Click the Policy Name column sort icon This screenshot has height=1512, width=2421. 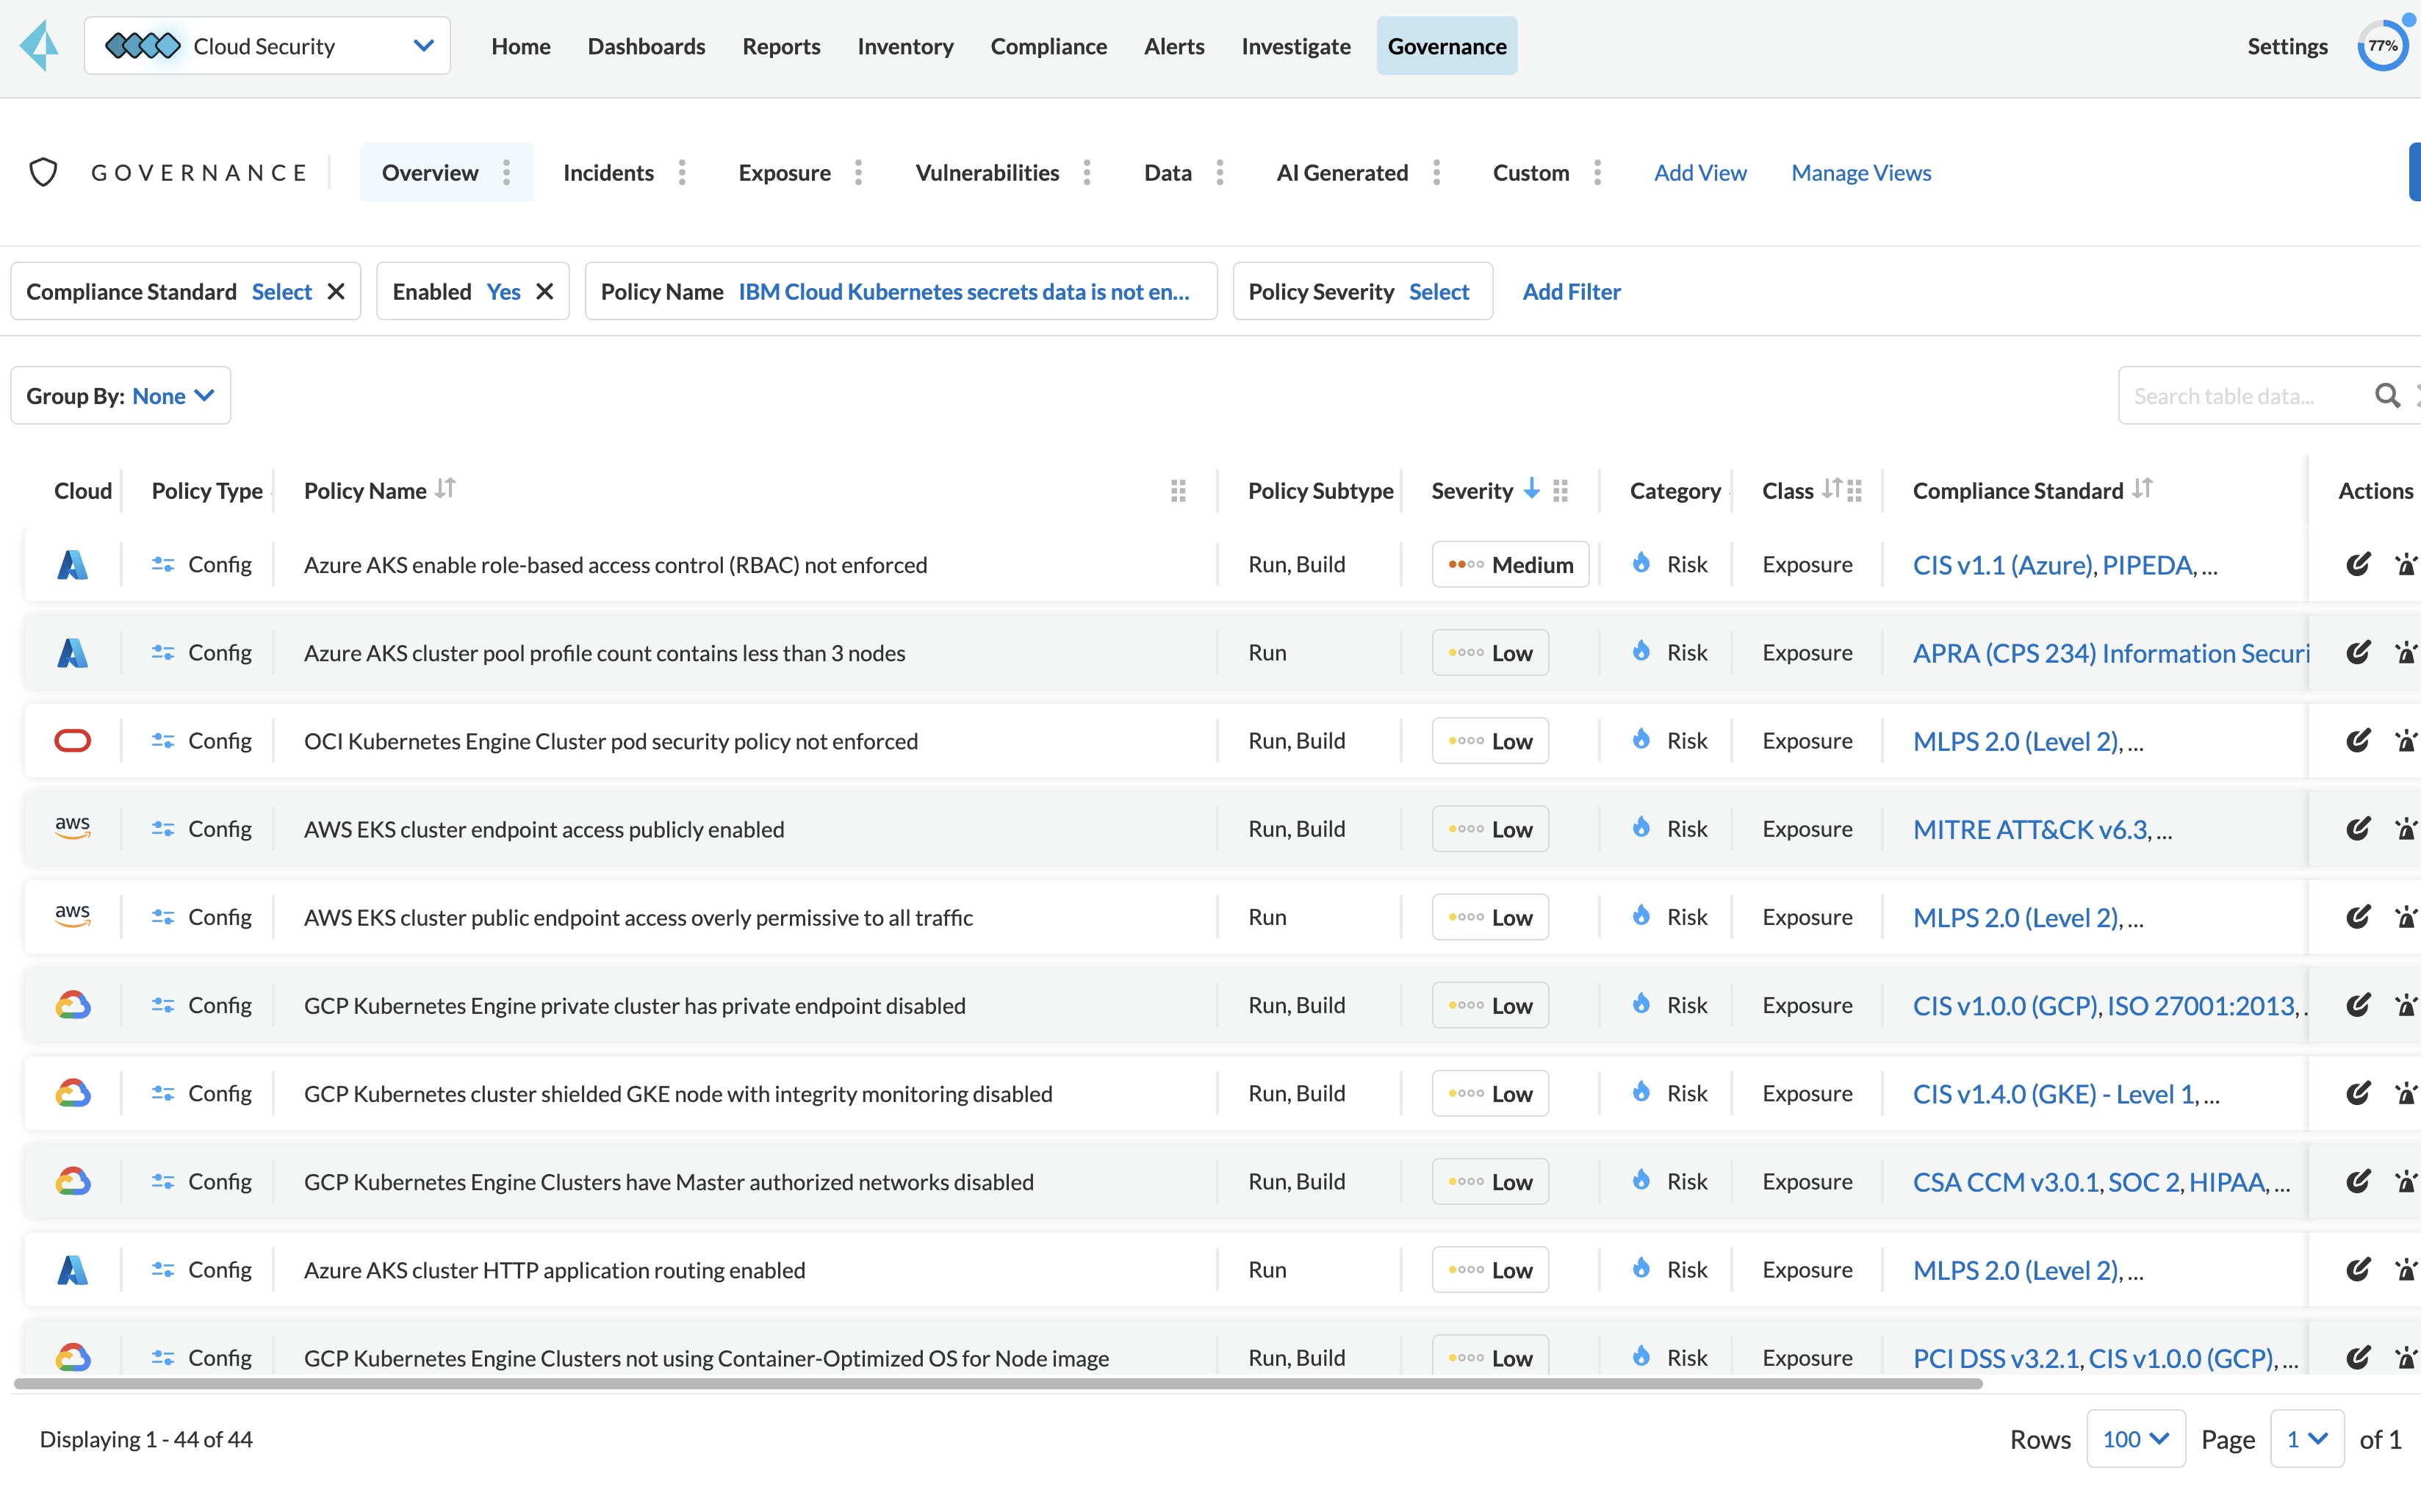pos(446,489)
